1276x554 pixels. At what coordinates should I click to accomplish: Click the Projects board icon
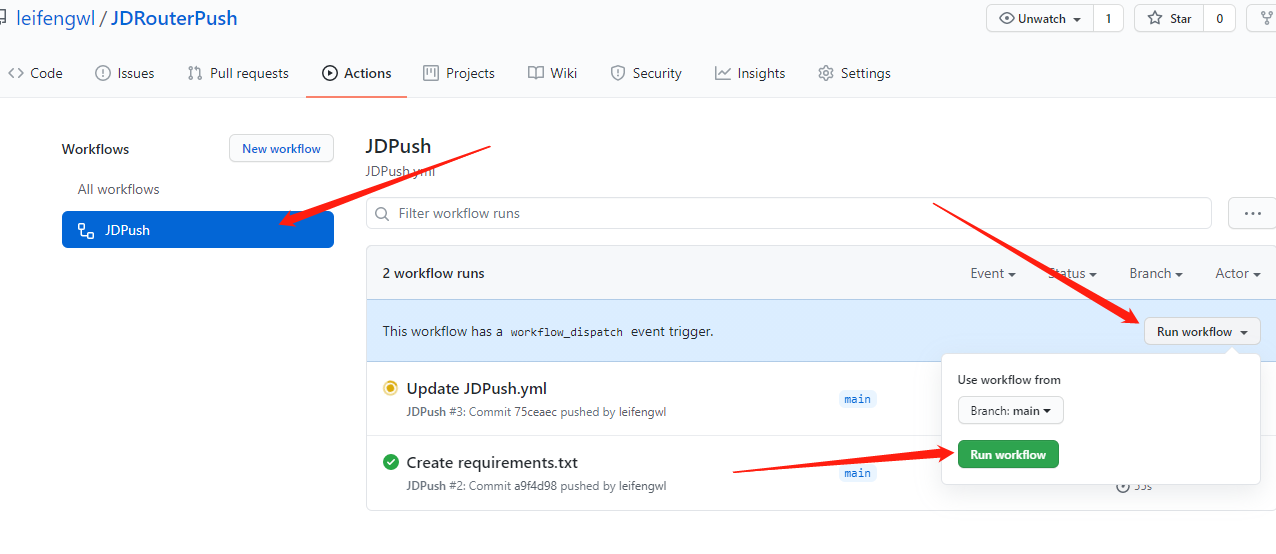(431, 73)
